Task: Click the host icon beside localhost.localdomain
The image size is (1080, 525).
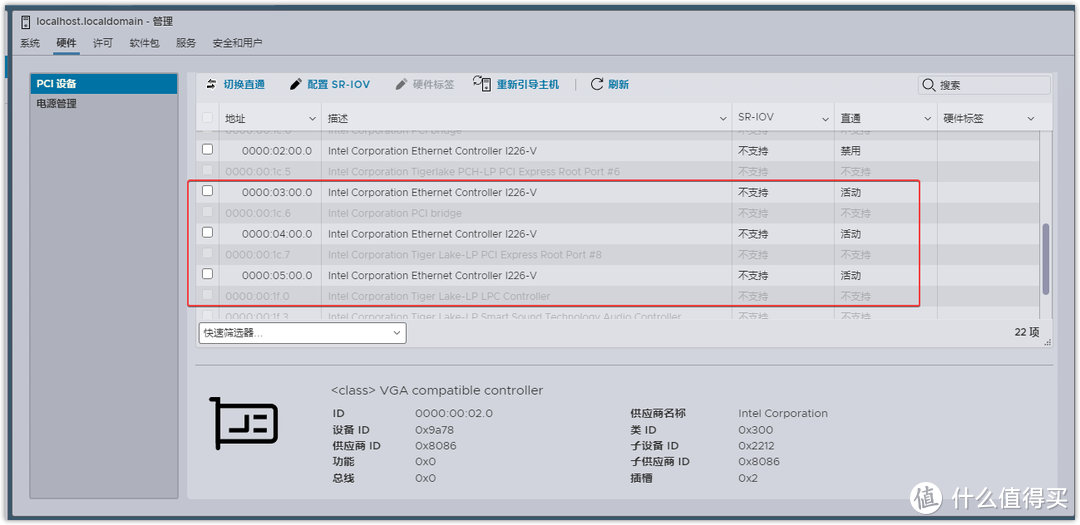Action: click(25, 22)
